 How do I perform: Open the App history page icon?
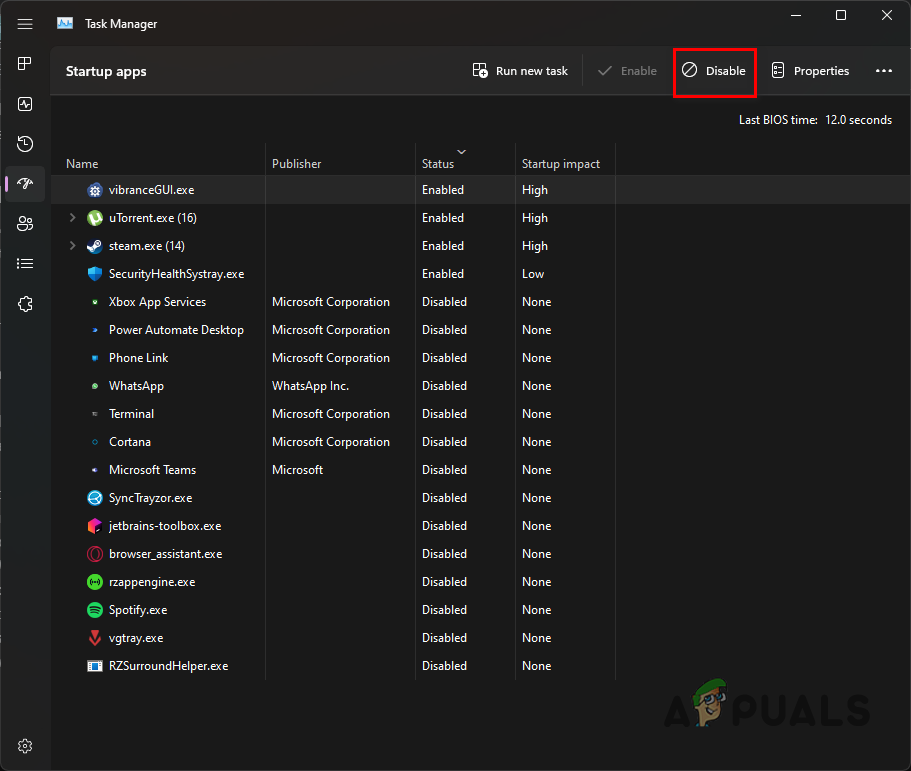click(24, 143)
